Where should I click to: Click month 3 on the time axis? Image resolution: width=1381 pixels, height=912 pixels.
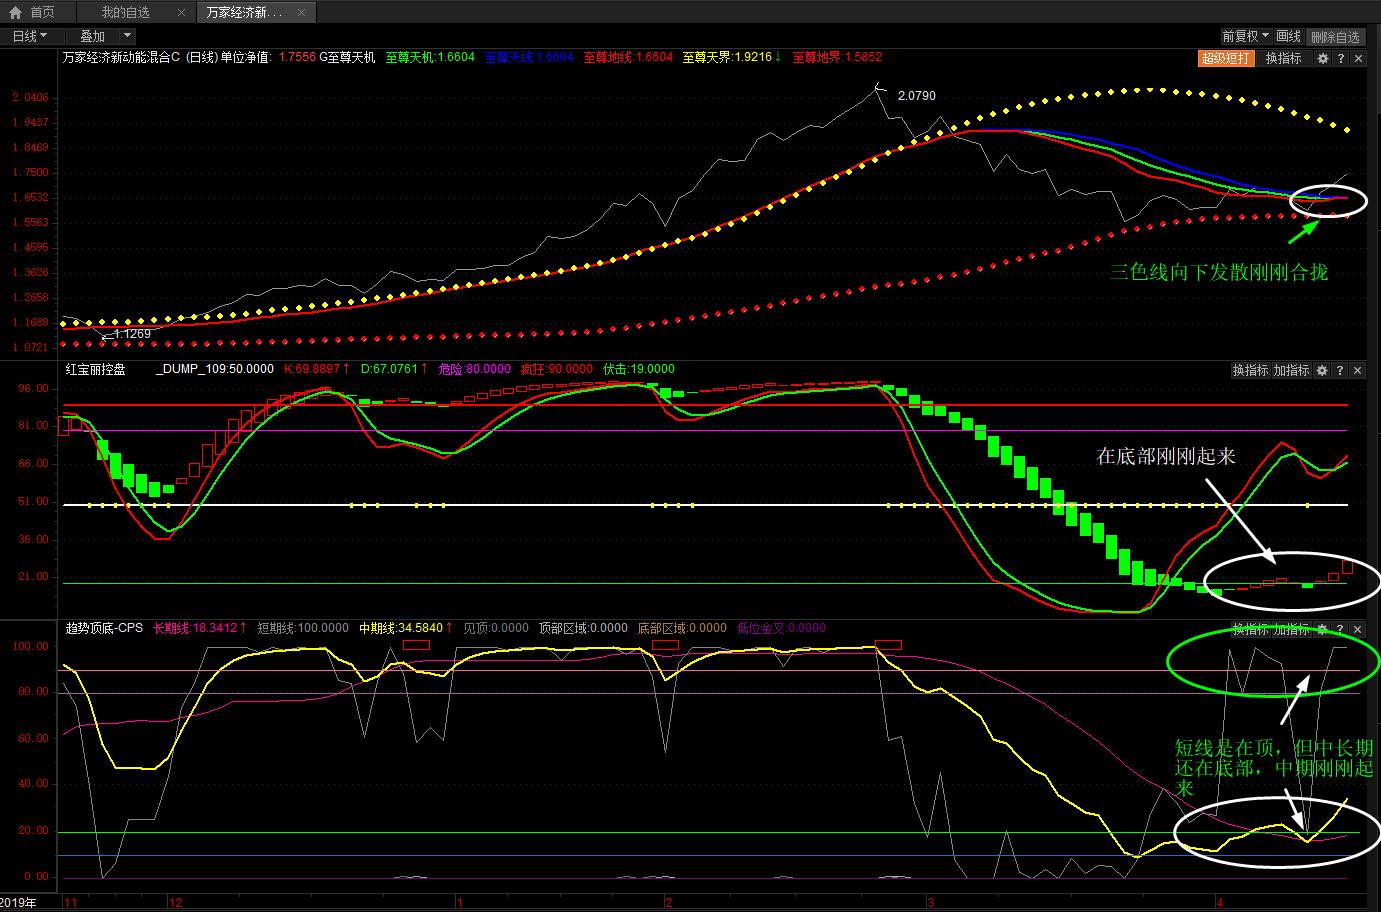[x=931, y=902]
